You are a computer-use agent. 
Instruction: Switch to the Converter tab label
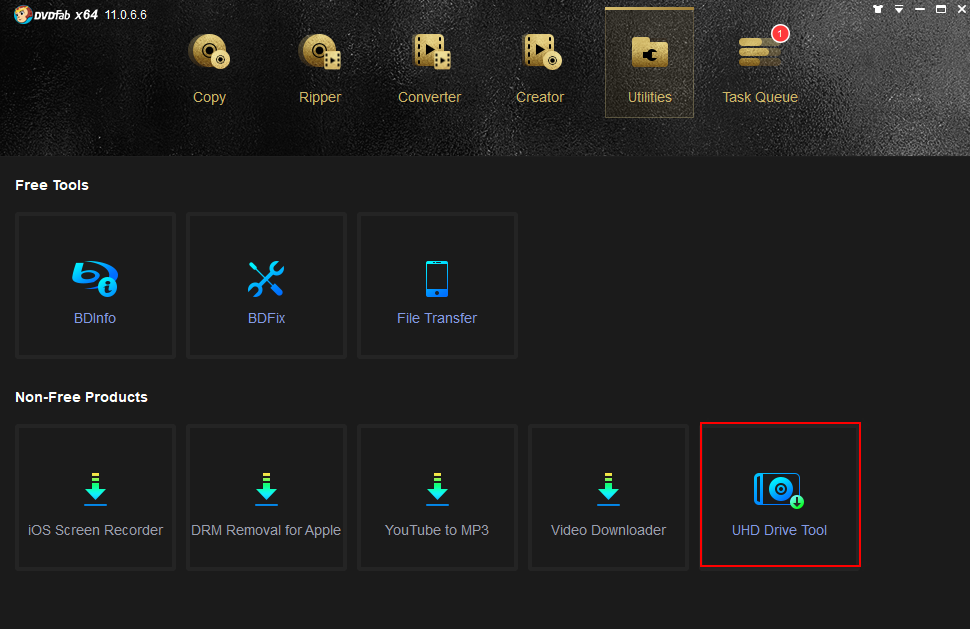coord(429,97)
